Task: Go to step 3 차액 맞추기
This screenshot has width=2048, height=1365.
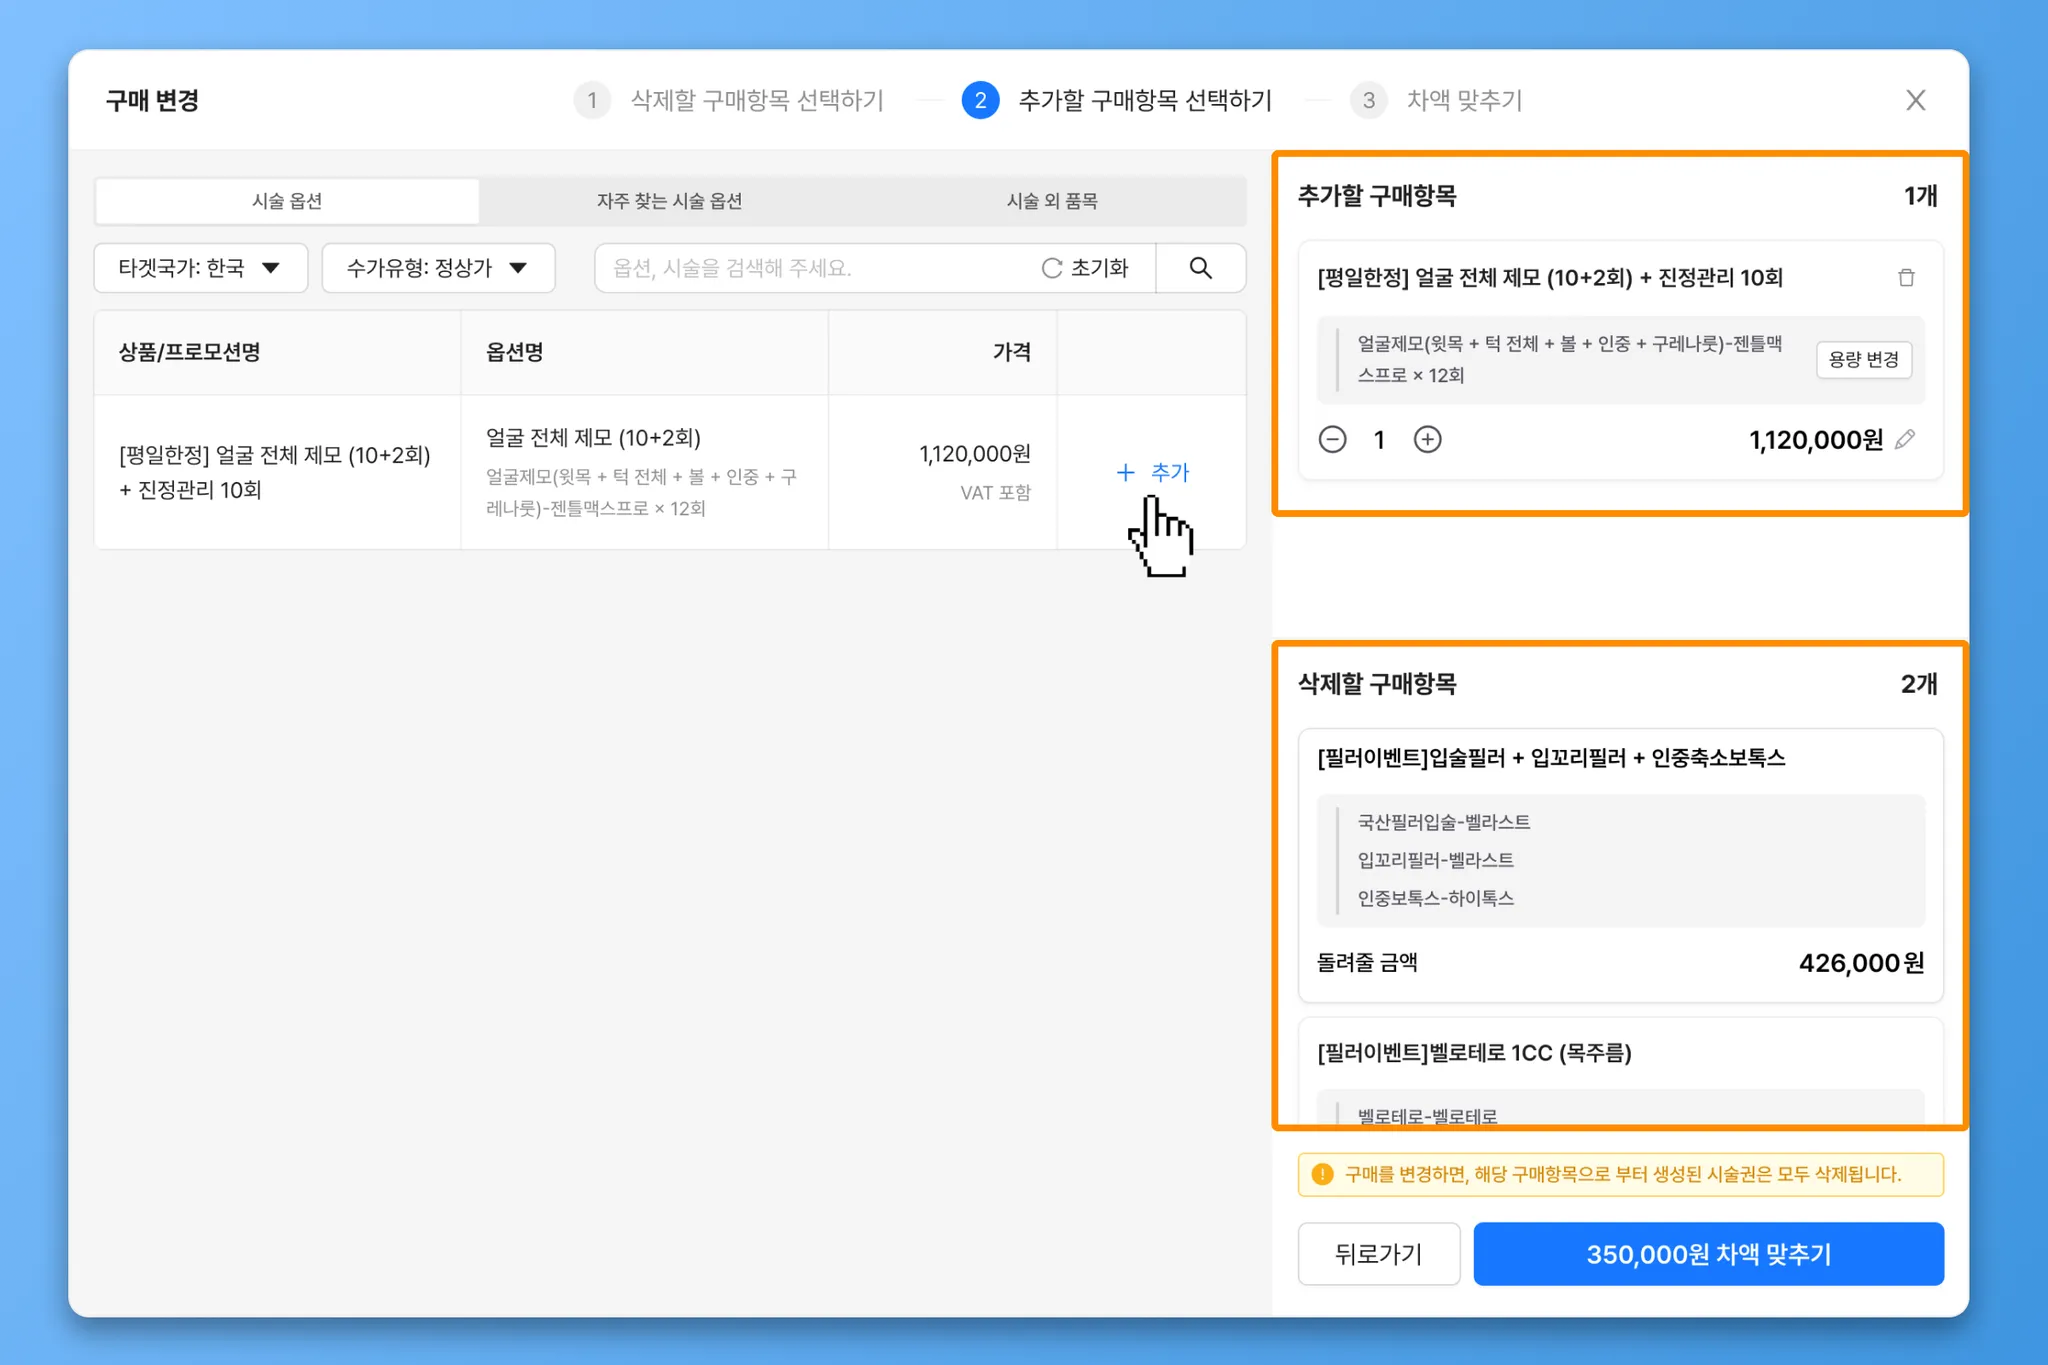Action: pos(1437,100)
